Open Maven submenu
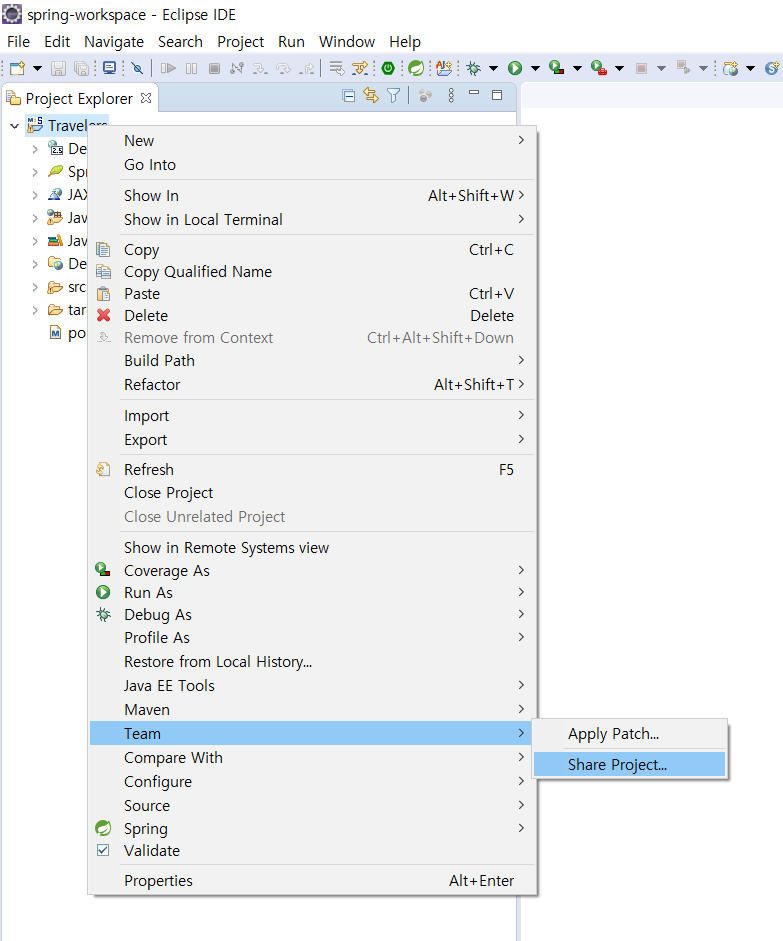This screenshot has width=783, height=941. (312, 710)
